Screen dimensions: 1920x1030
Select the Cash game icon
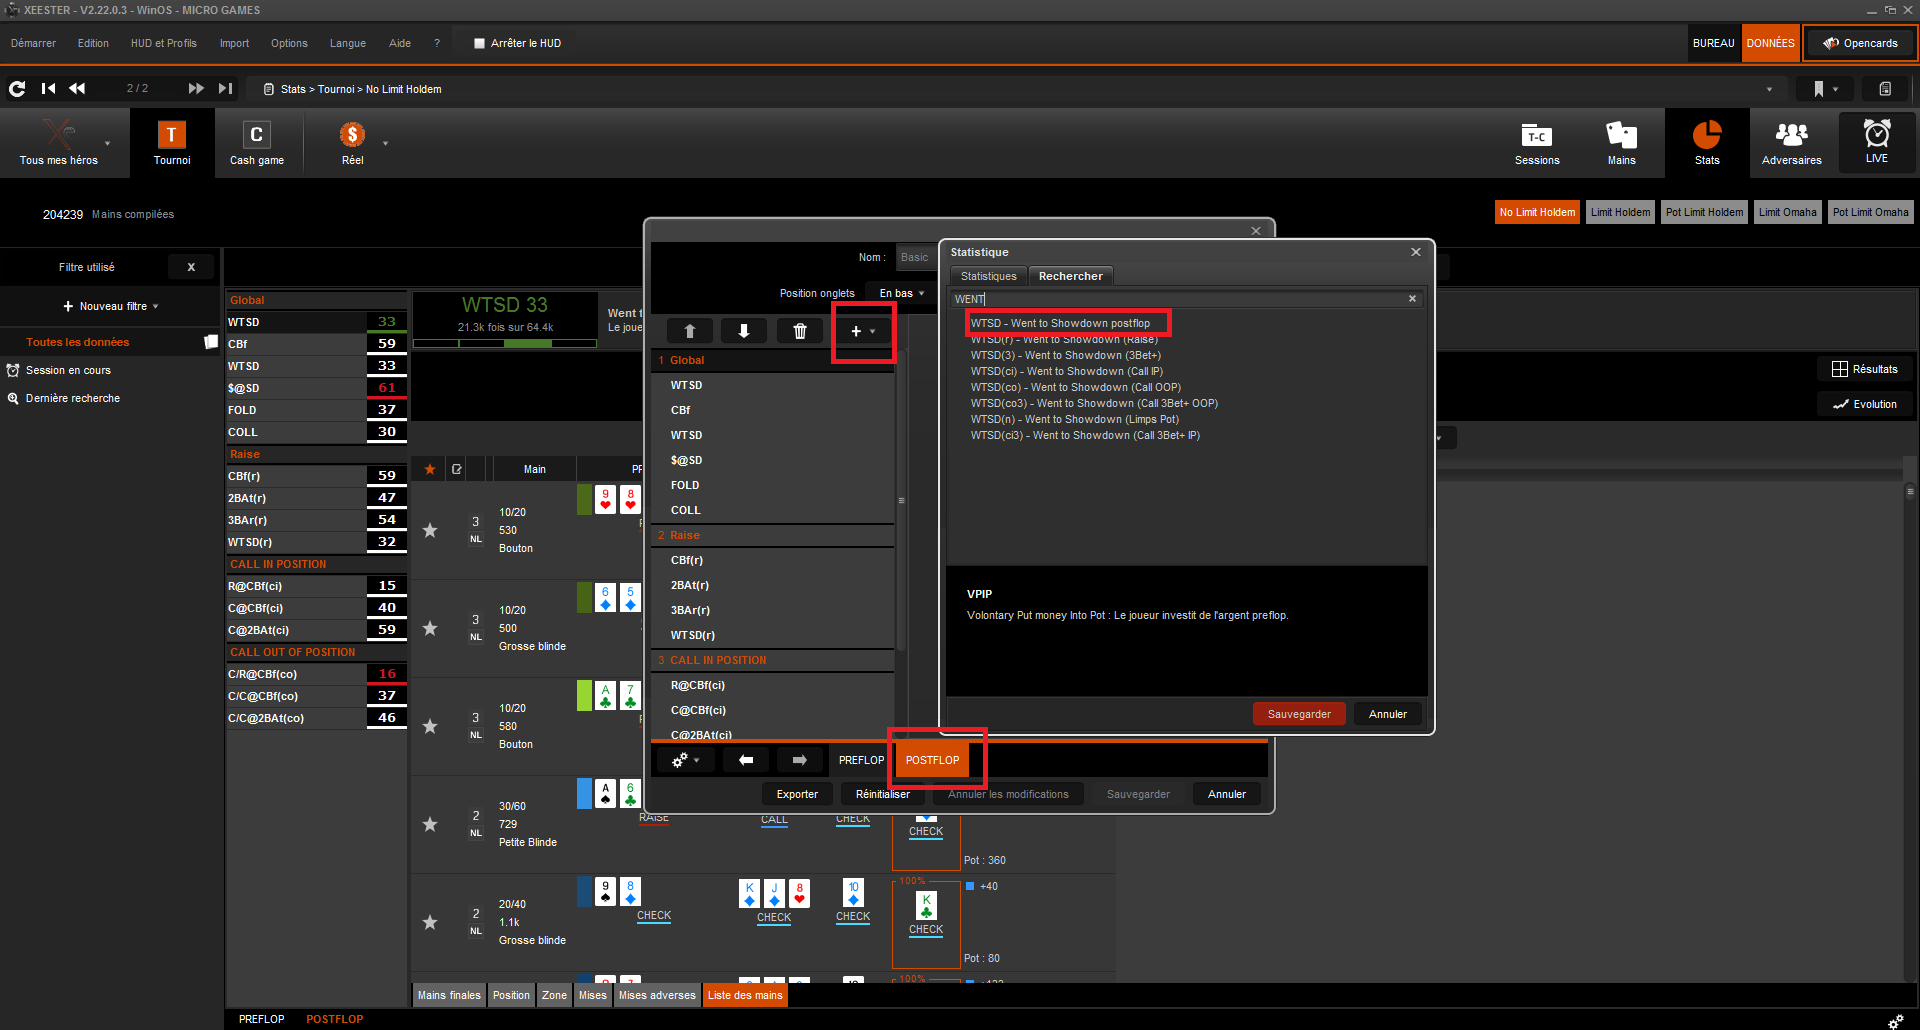(257, 143)
